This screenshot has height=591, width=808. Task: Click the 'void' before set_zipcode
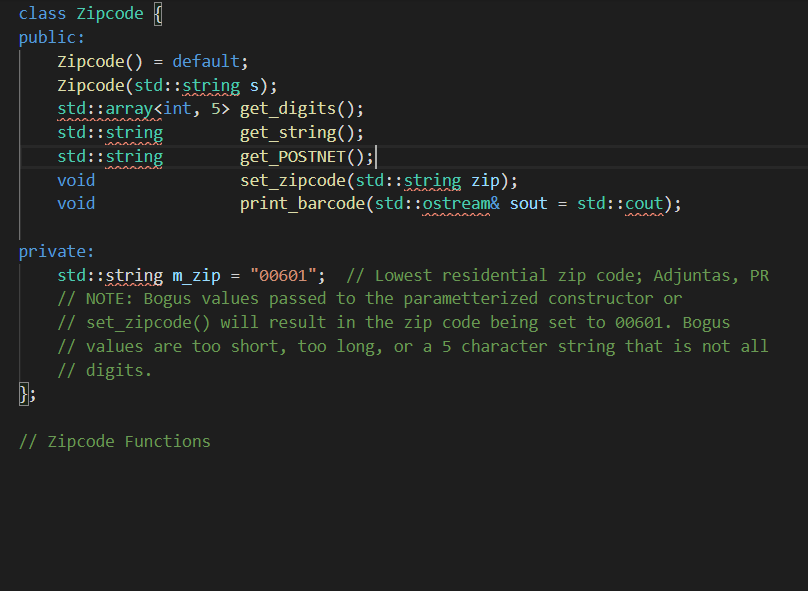tap(76, 181)
